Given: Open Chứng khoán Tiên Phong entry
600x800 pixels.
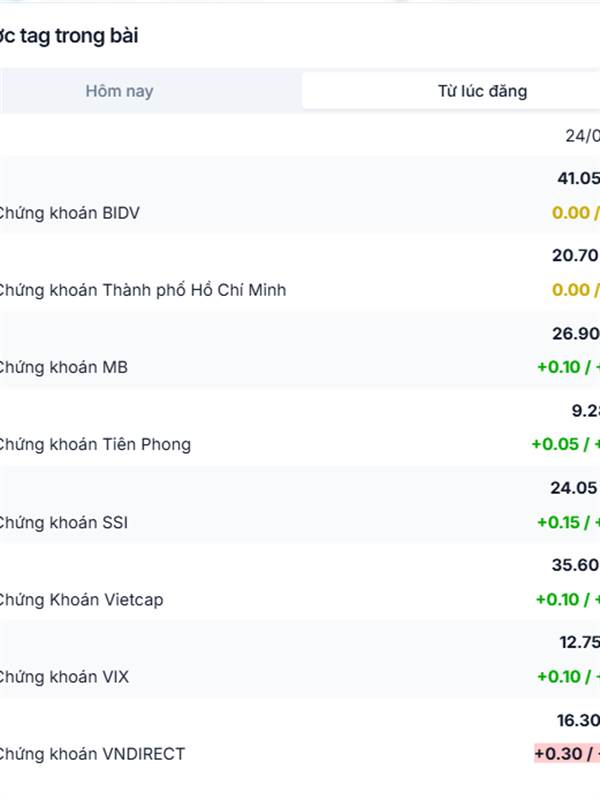Looking at the screenshot, I should click(95, 444).
